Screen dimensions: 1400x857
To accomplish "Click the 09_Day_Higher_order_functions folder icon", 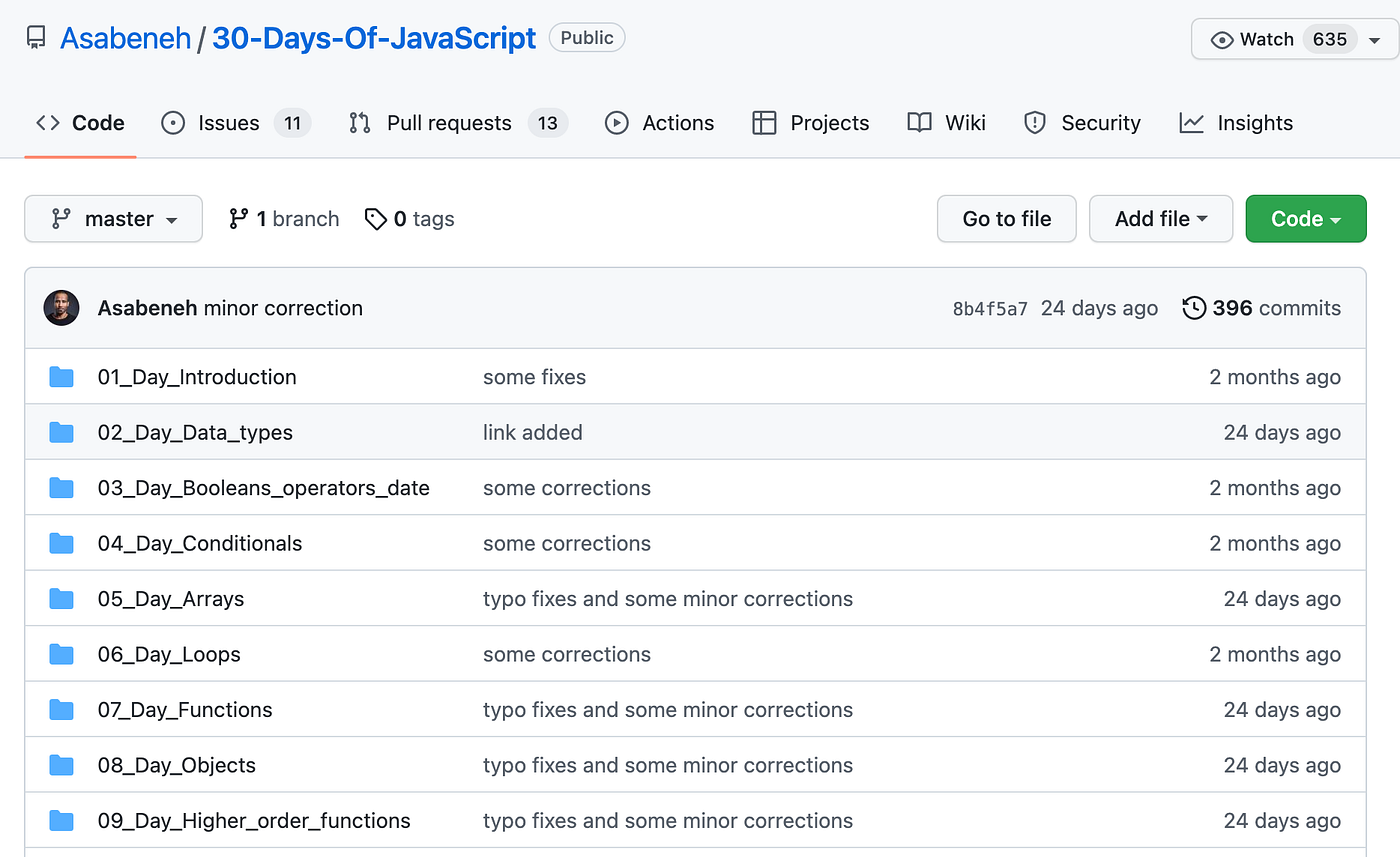I will coord(62,821).
